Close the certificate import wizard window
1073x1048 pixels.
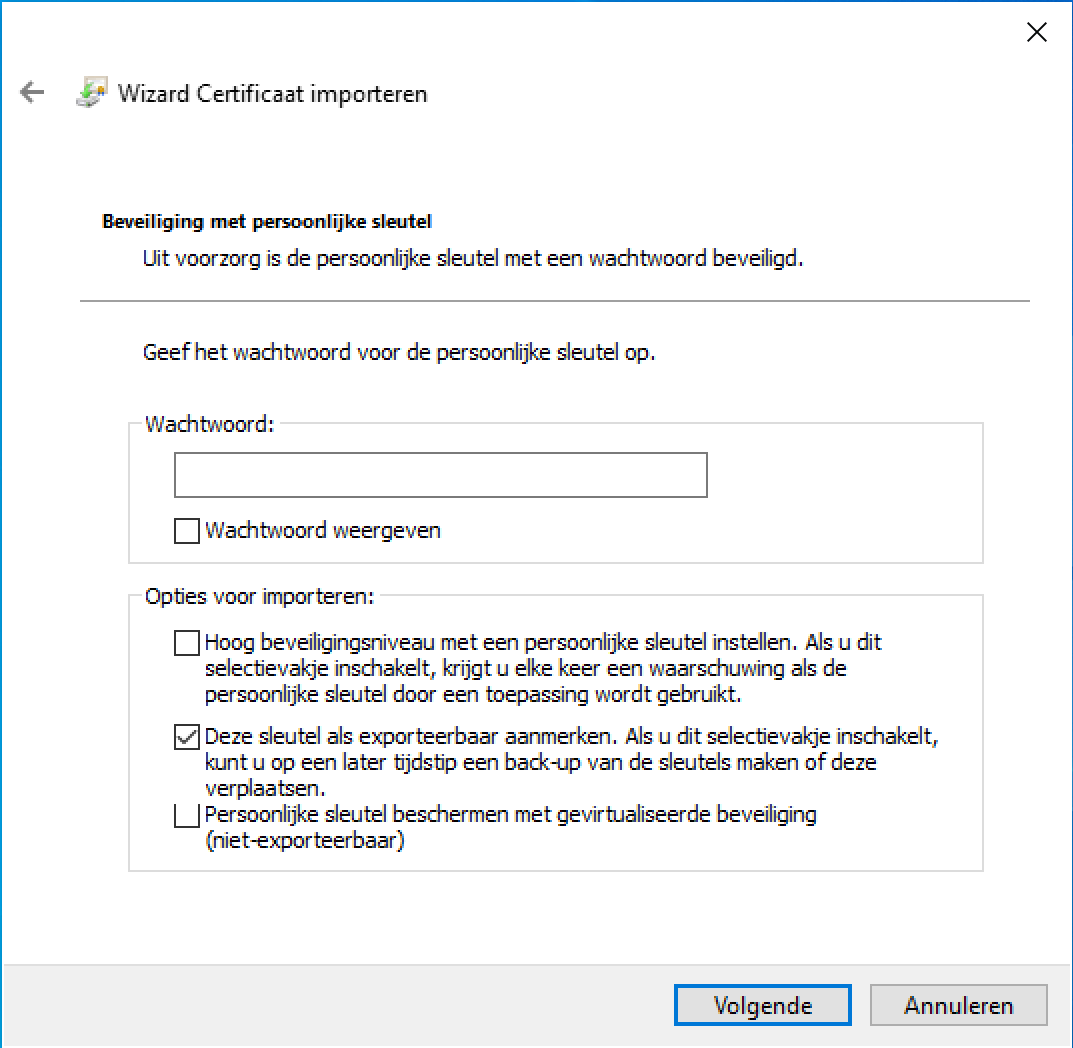pyautogui.click(x=1037, y=33)
